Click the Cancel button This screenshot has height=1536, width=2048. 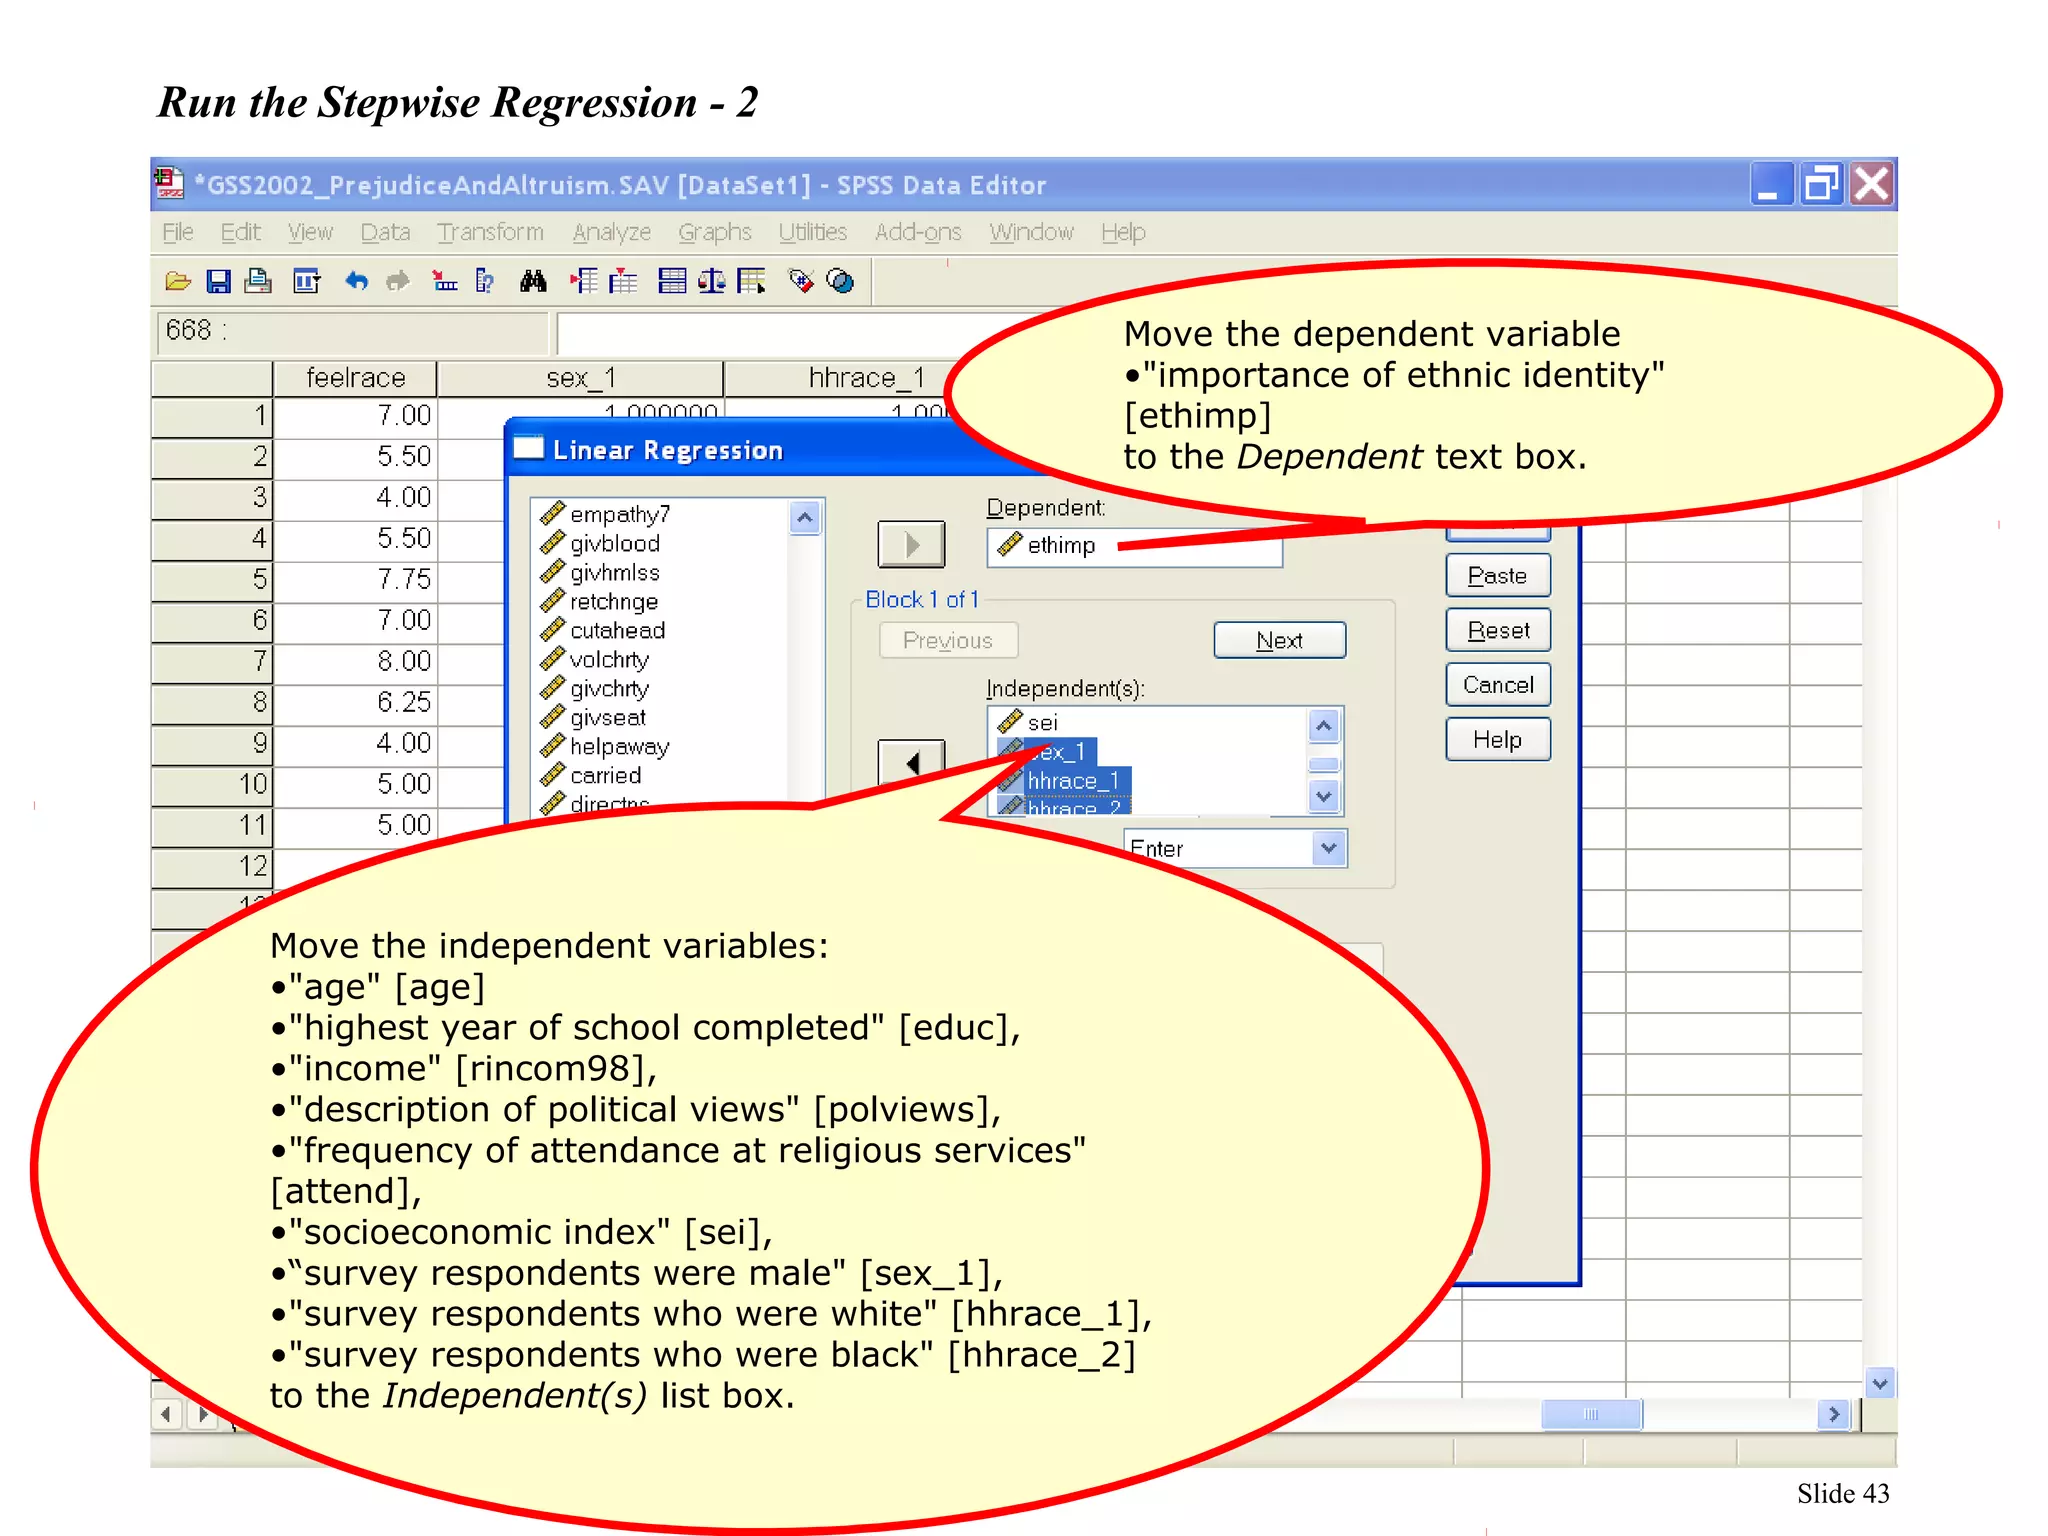[x=1497, y=685]
